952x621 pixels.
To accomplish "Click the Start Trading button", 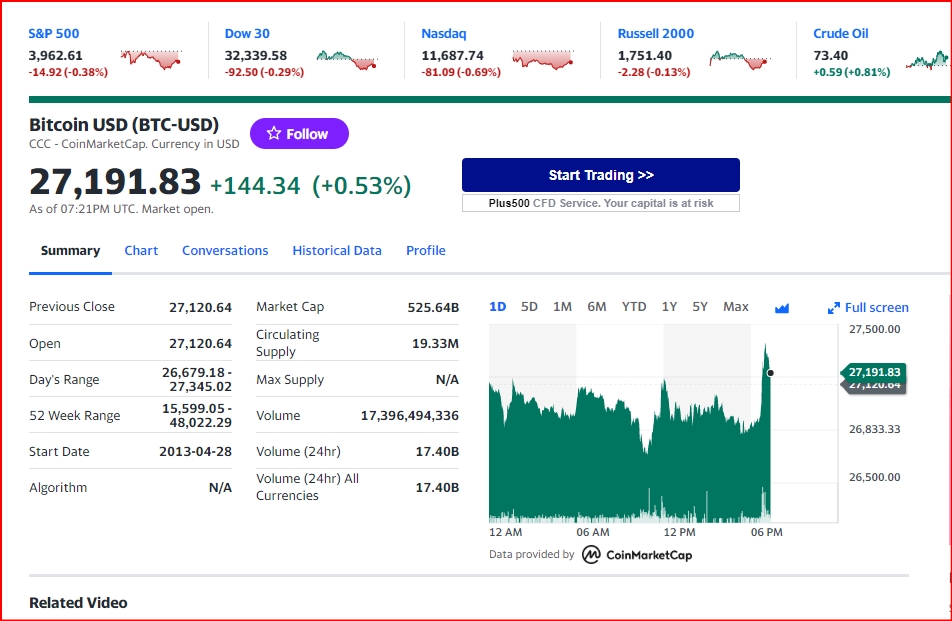I will point(600,175).
